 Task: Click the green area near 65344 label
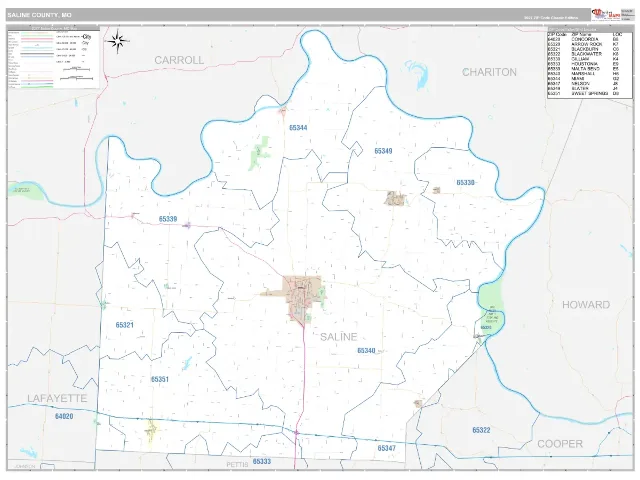click(x=260, y=152)
